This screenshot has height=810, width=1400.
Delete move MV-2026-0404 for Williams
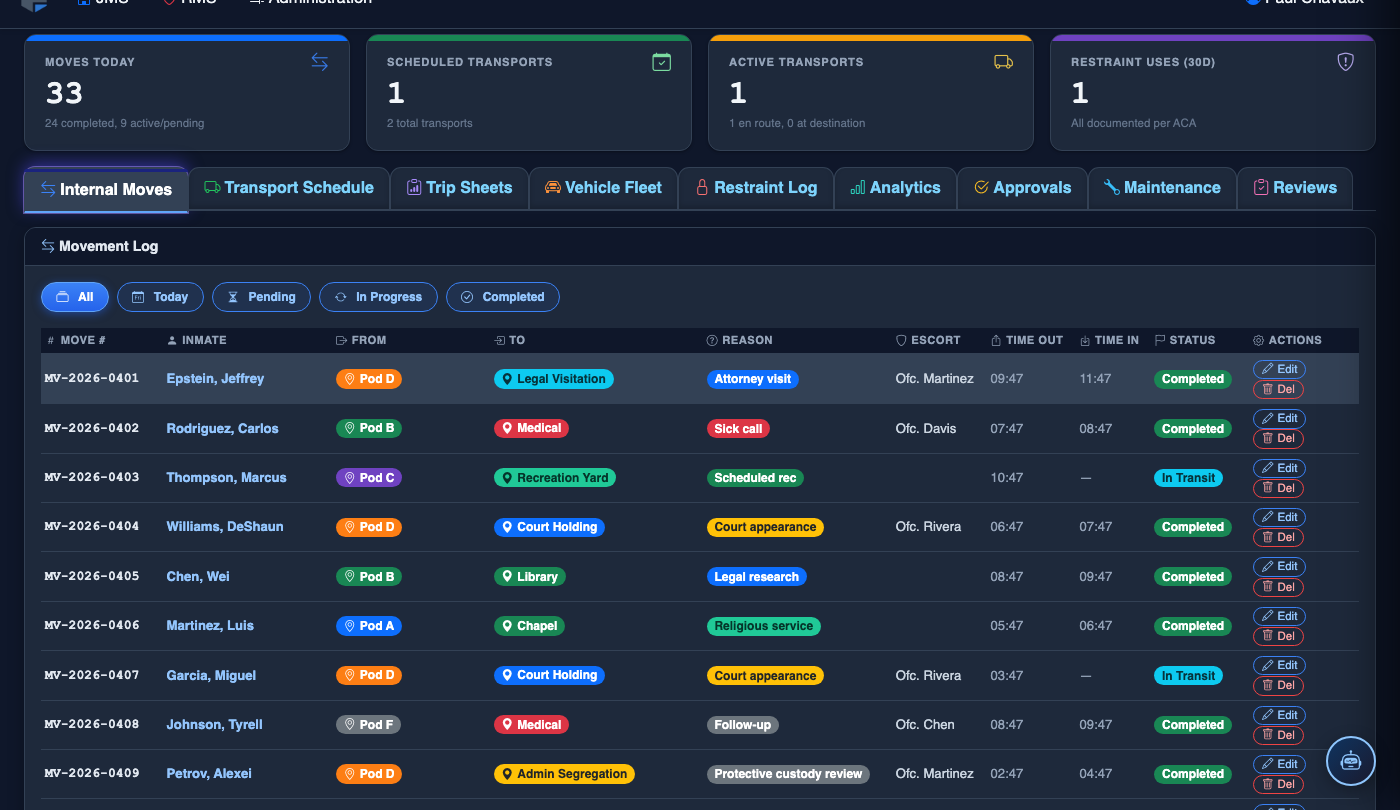pyautogui.click(x=1279, y=537)
